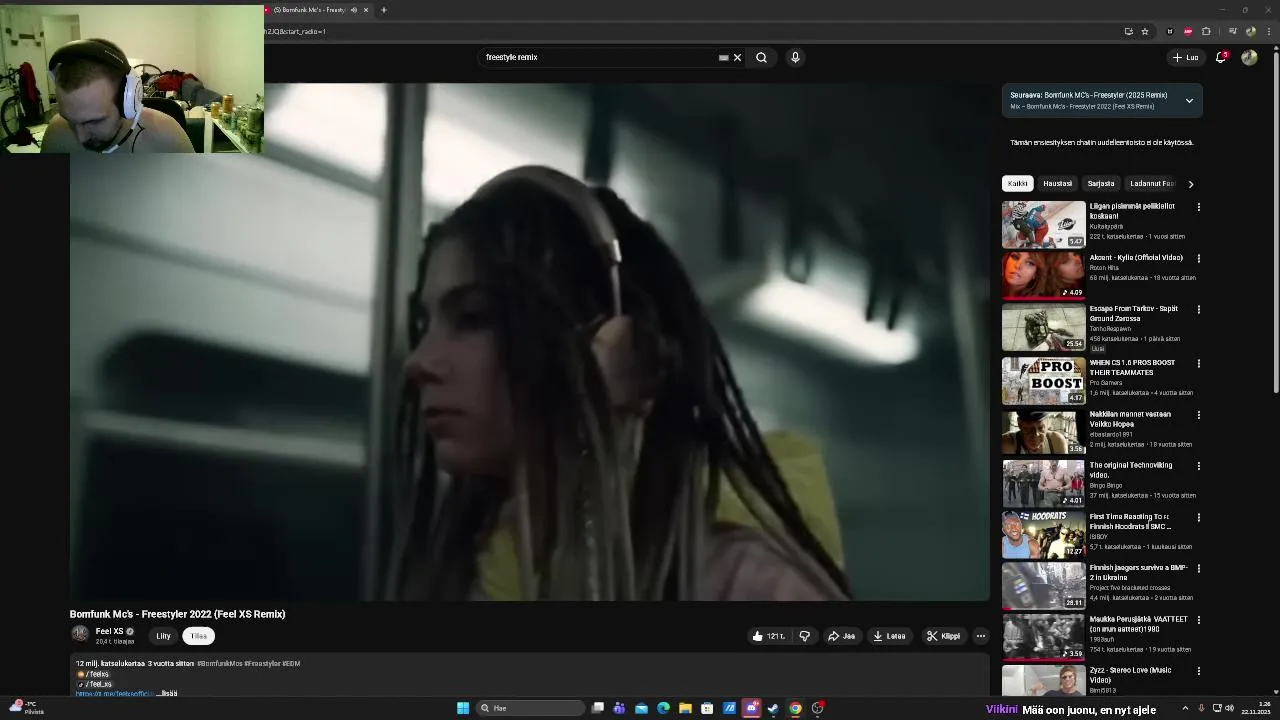Select the Kaikki filter chip
Viewport: 1280px width, 720px height.
(1017, 184)
